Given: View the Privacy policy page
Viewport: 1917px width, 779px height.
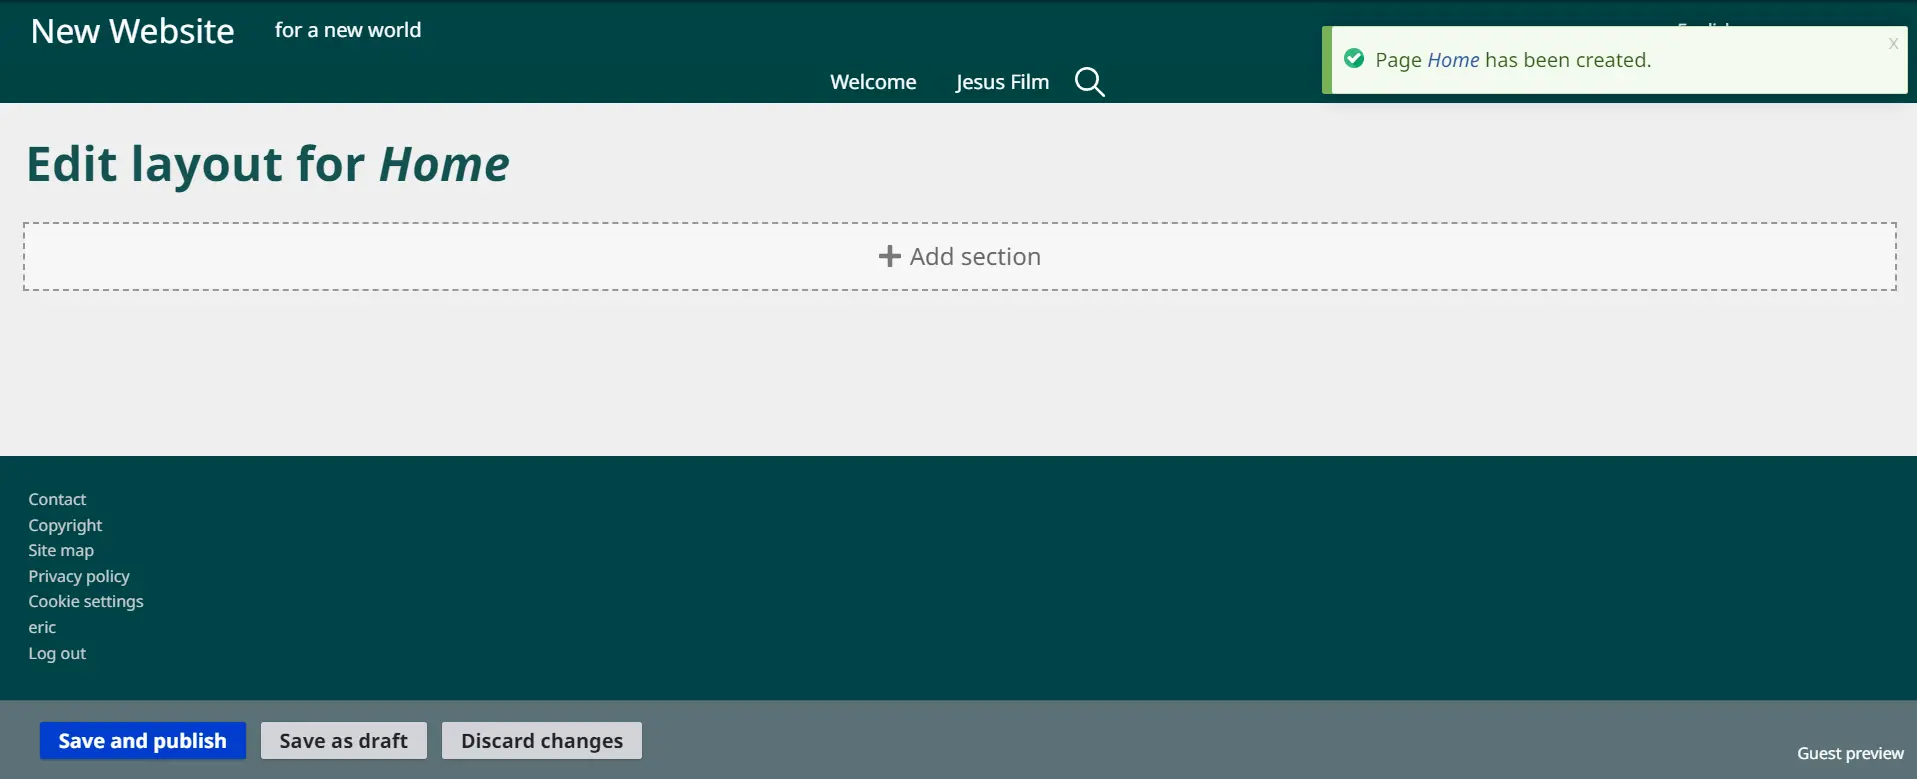Looking at the screenshot, I should tap(79, 576).
